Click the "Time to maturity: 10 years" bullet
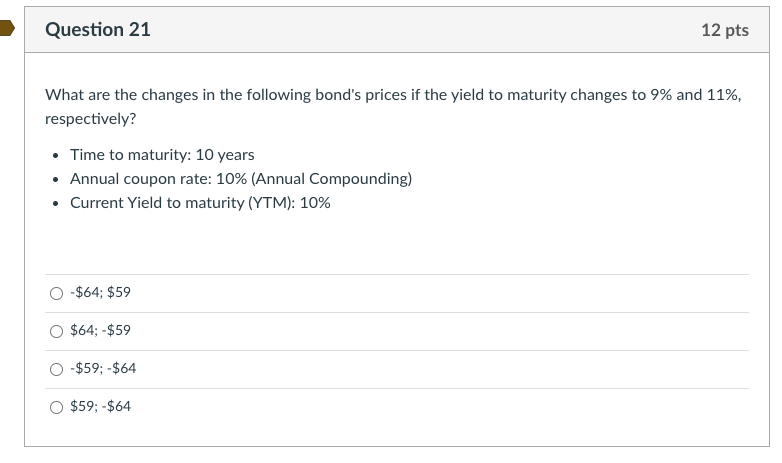The image size is (782, 463). [162, 155]
